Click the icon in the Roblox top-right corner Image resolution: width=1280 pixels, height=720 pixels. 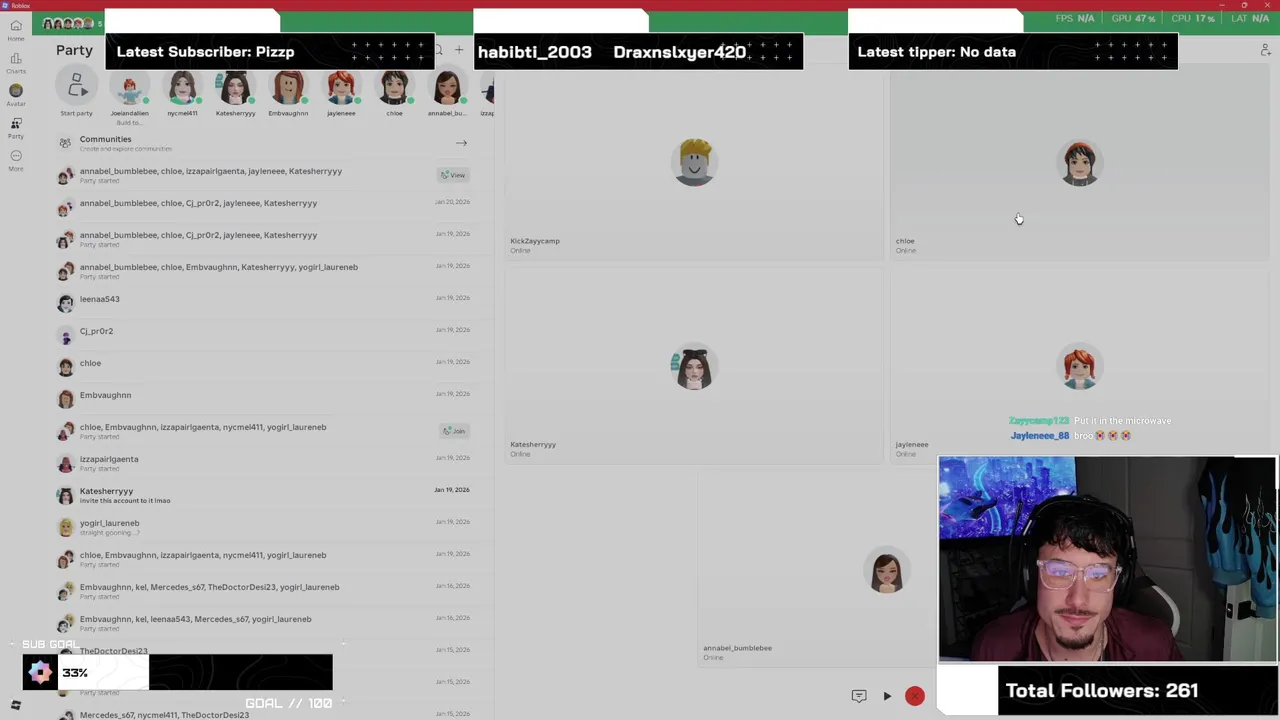tap(1265, 50)
